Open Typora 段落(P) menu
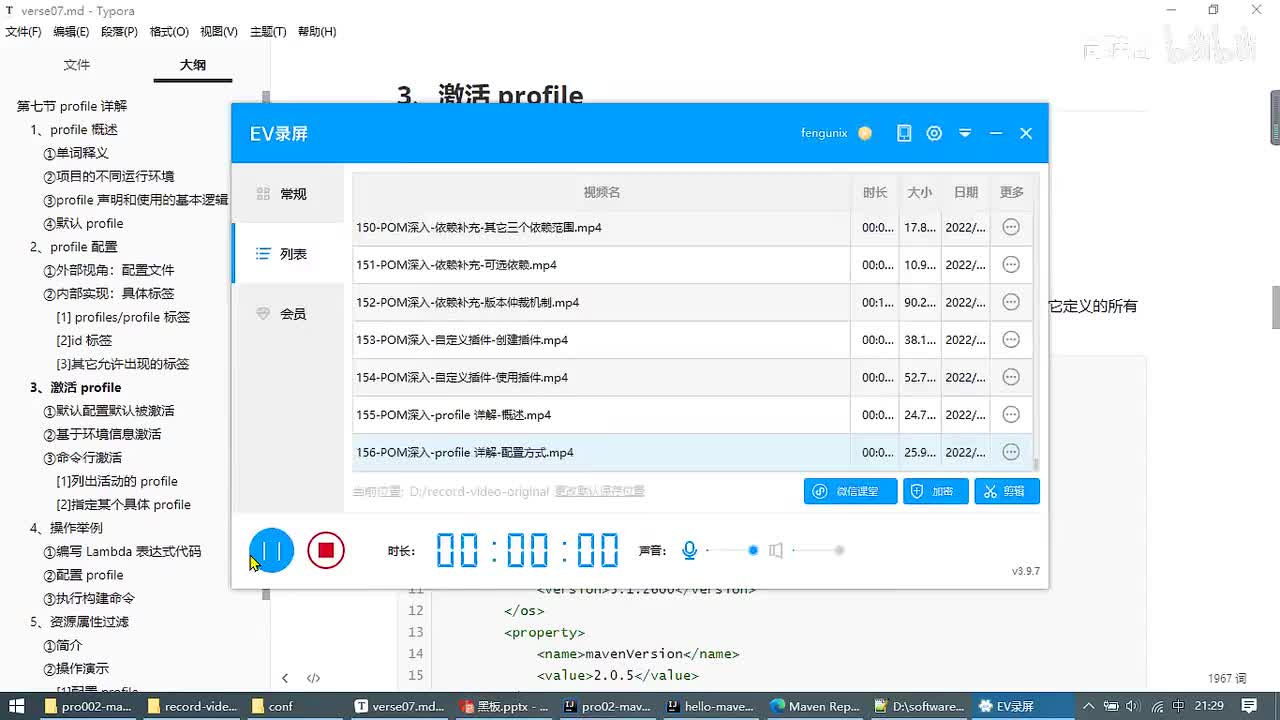The image size is (1280, 720). [119, 32]
